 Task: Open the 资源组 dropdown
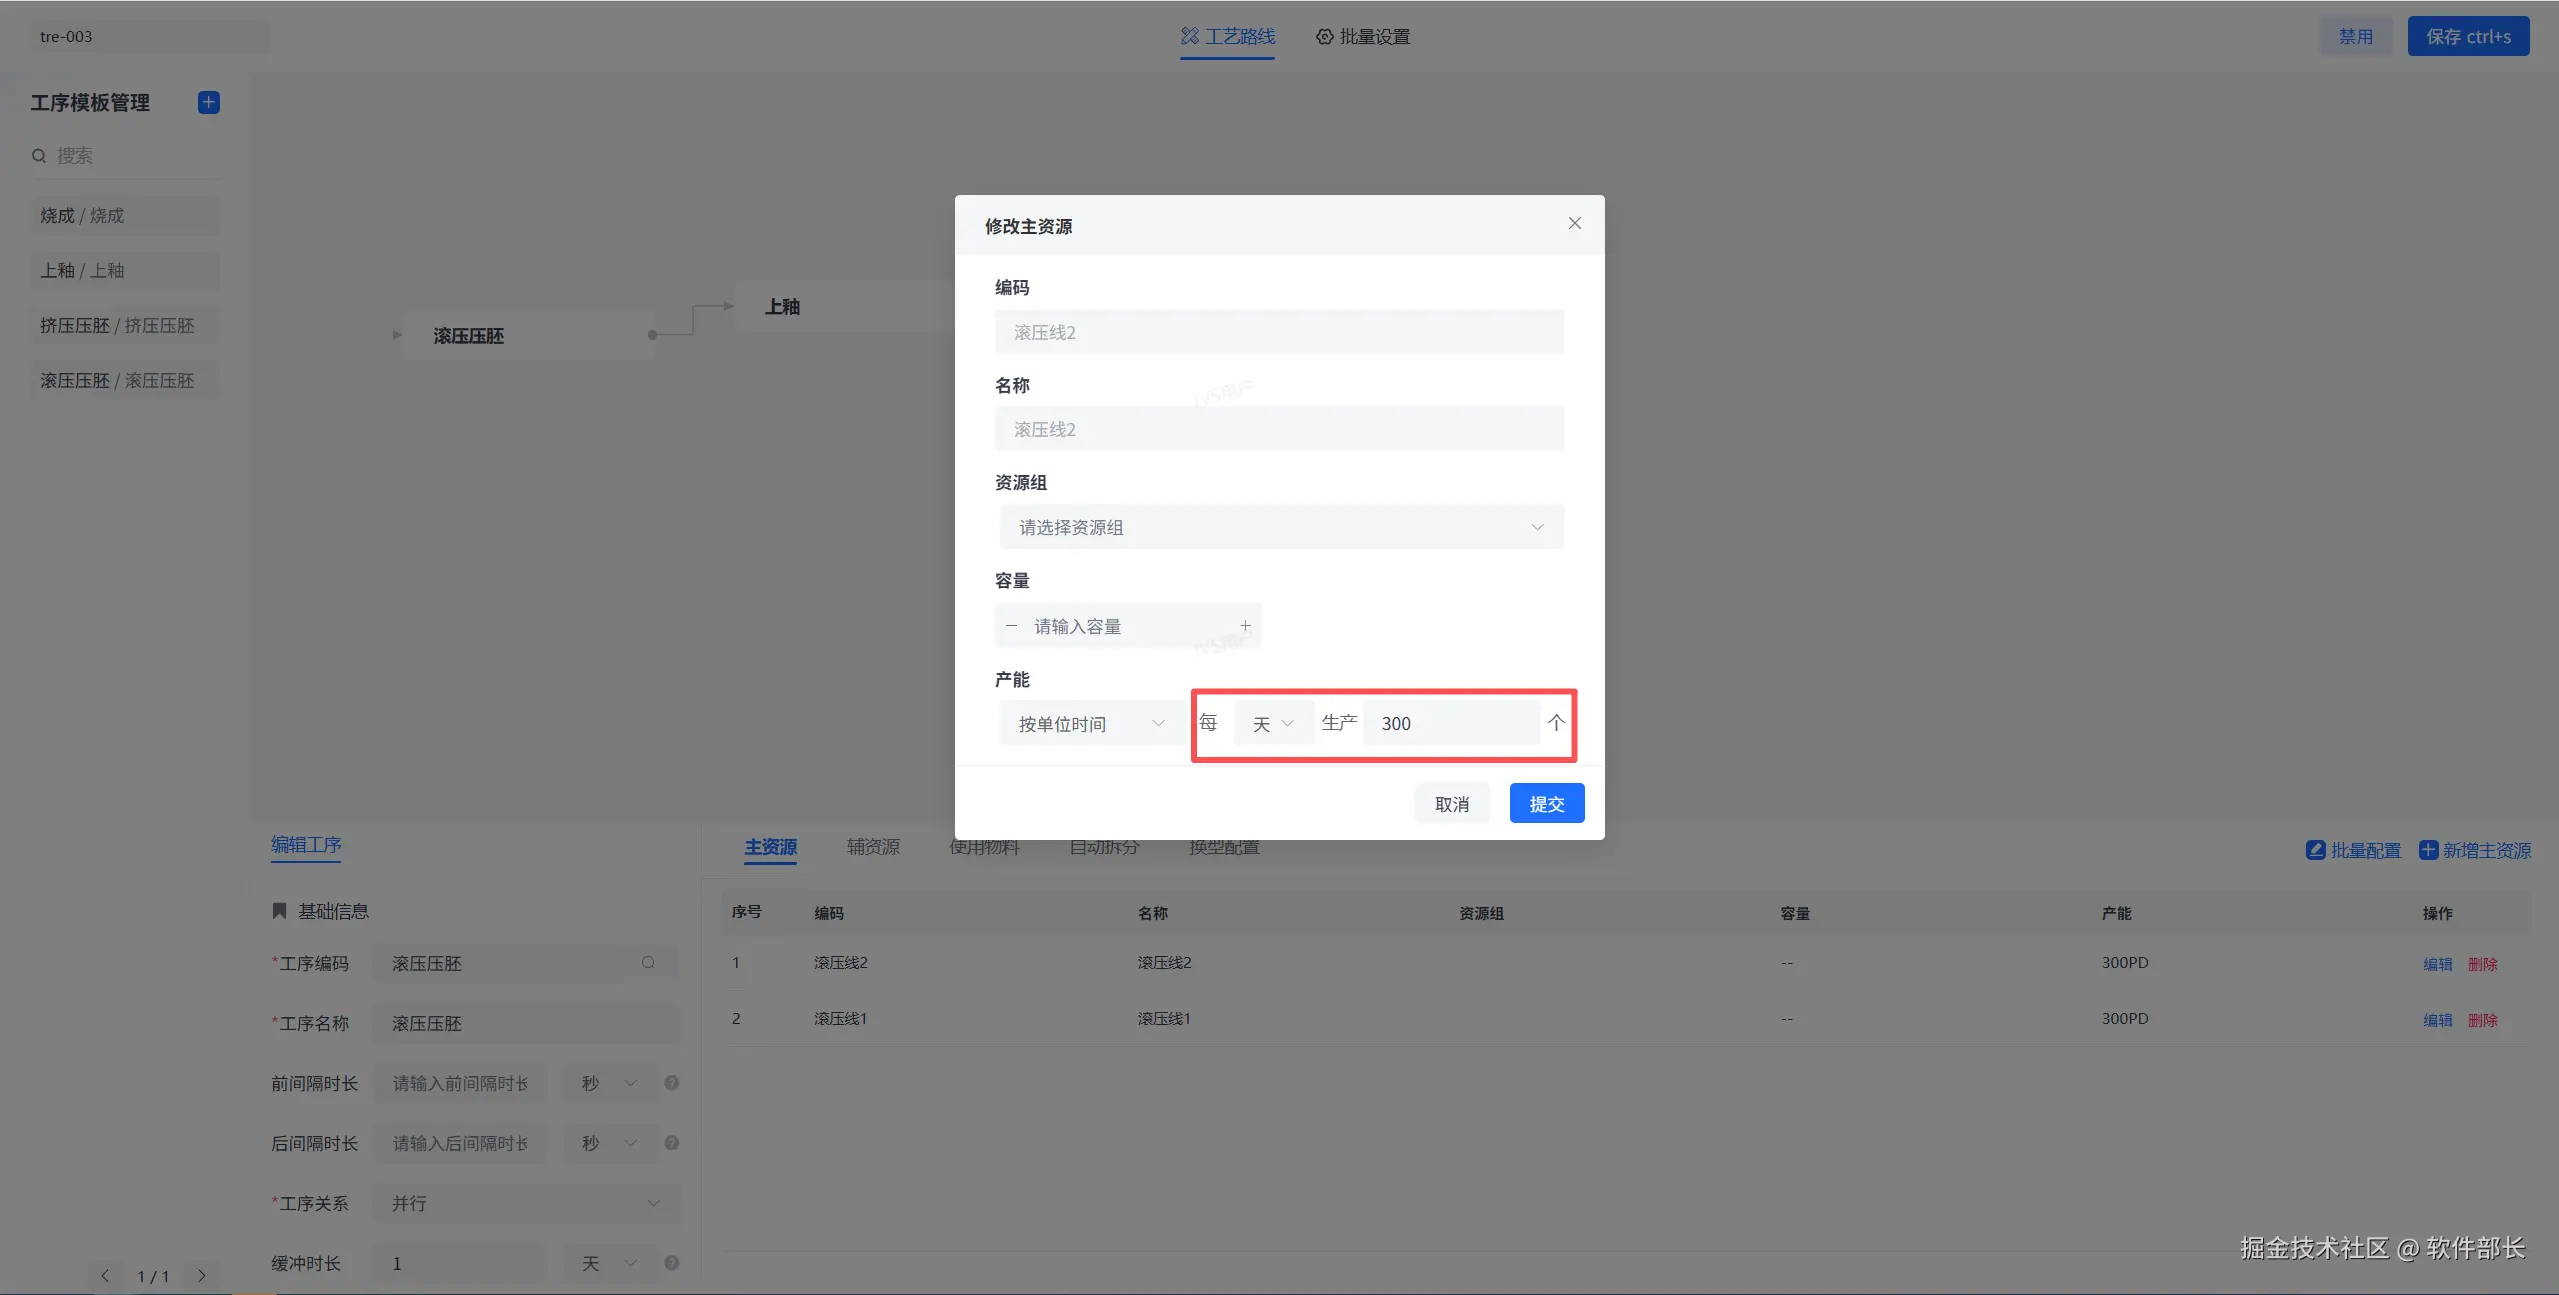click(1280, 527)
